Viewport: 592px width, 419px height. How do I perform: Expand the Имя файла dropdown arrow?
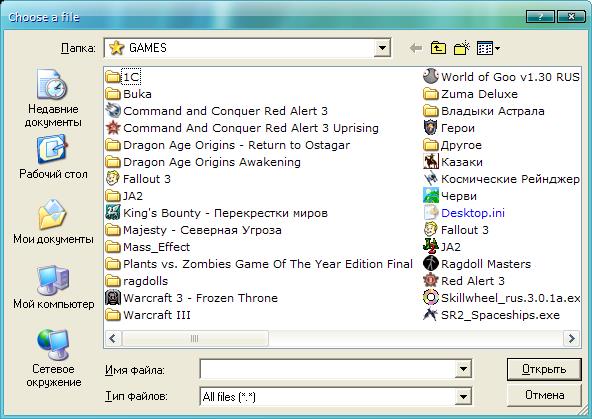463,369
